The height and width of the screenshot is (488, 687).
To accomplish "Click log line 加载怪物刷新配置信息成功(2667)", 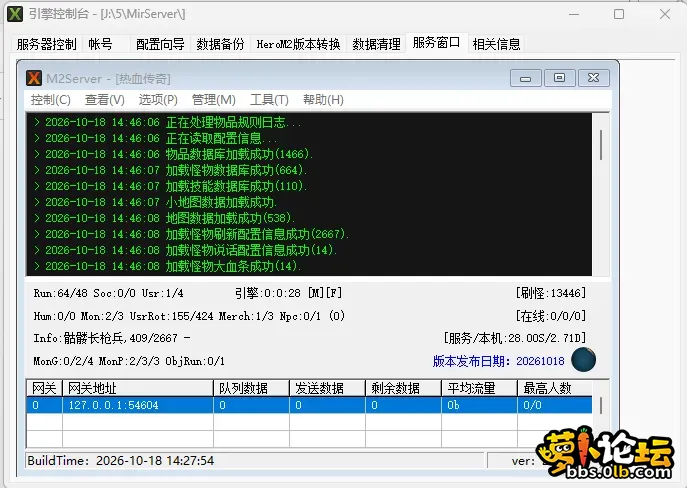I will tap(191, 234).
